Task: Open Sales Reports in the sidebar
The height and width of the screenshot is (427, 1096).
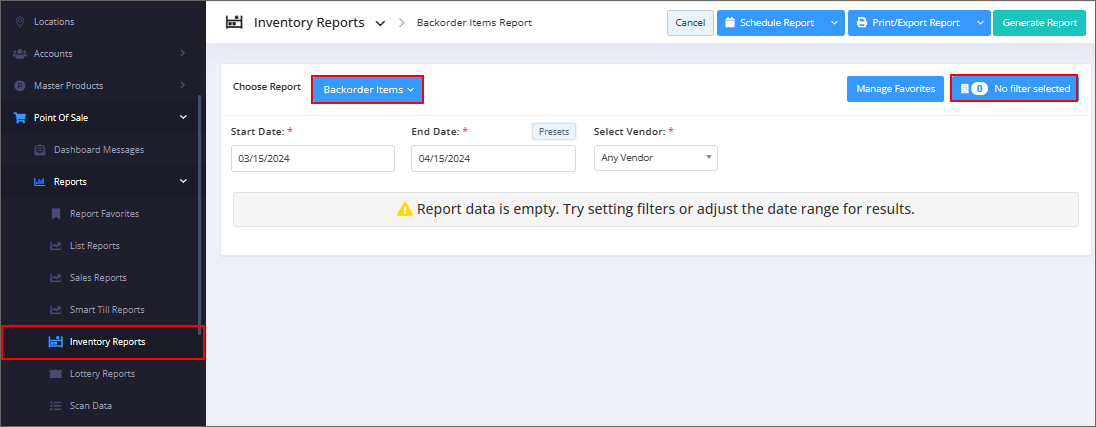Action: click(x=98, y=278)
